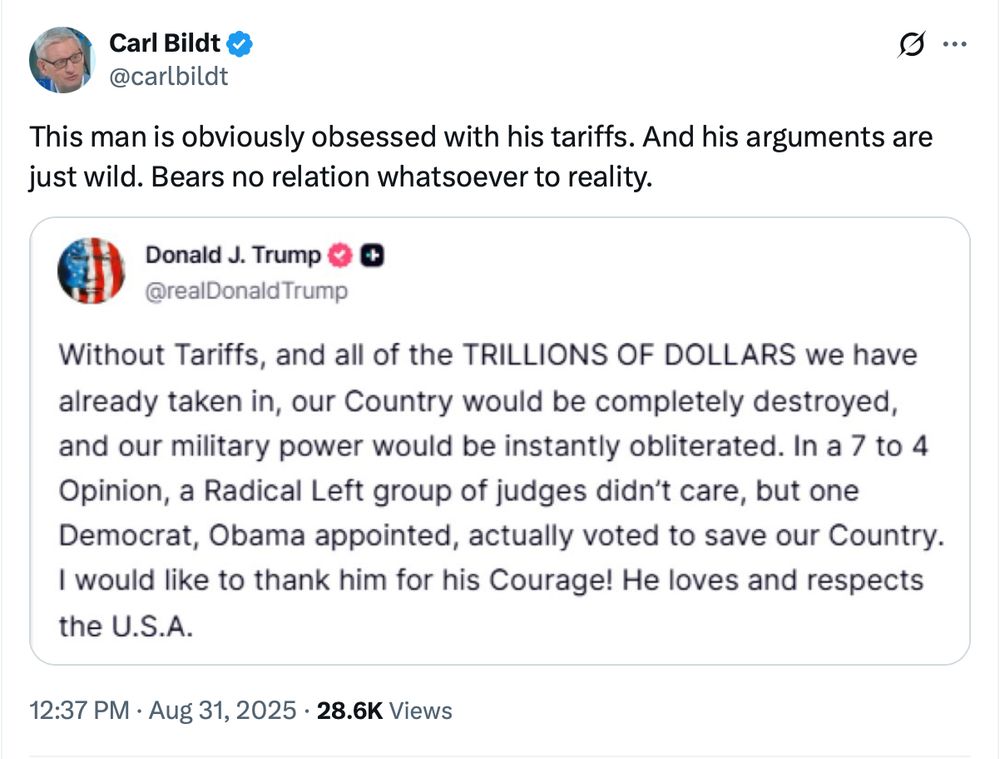The image size is (1000, 759).
Task: Click "the U.S.A." last line of quote
Action: pyautogui.click(x=126, y=626)
